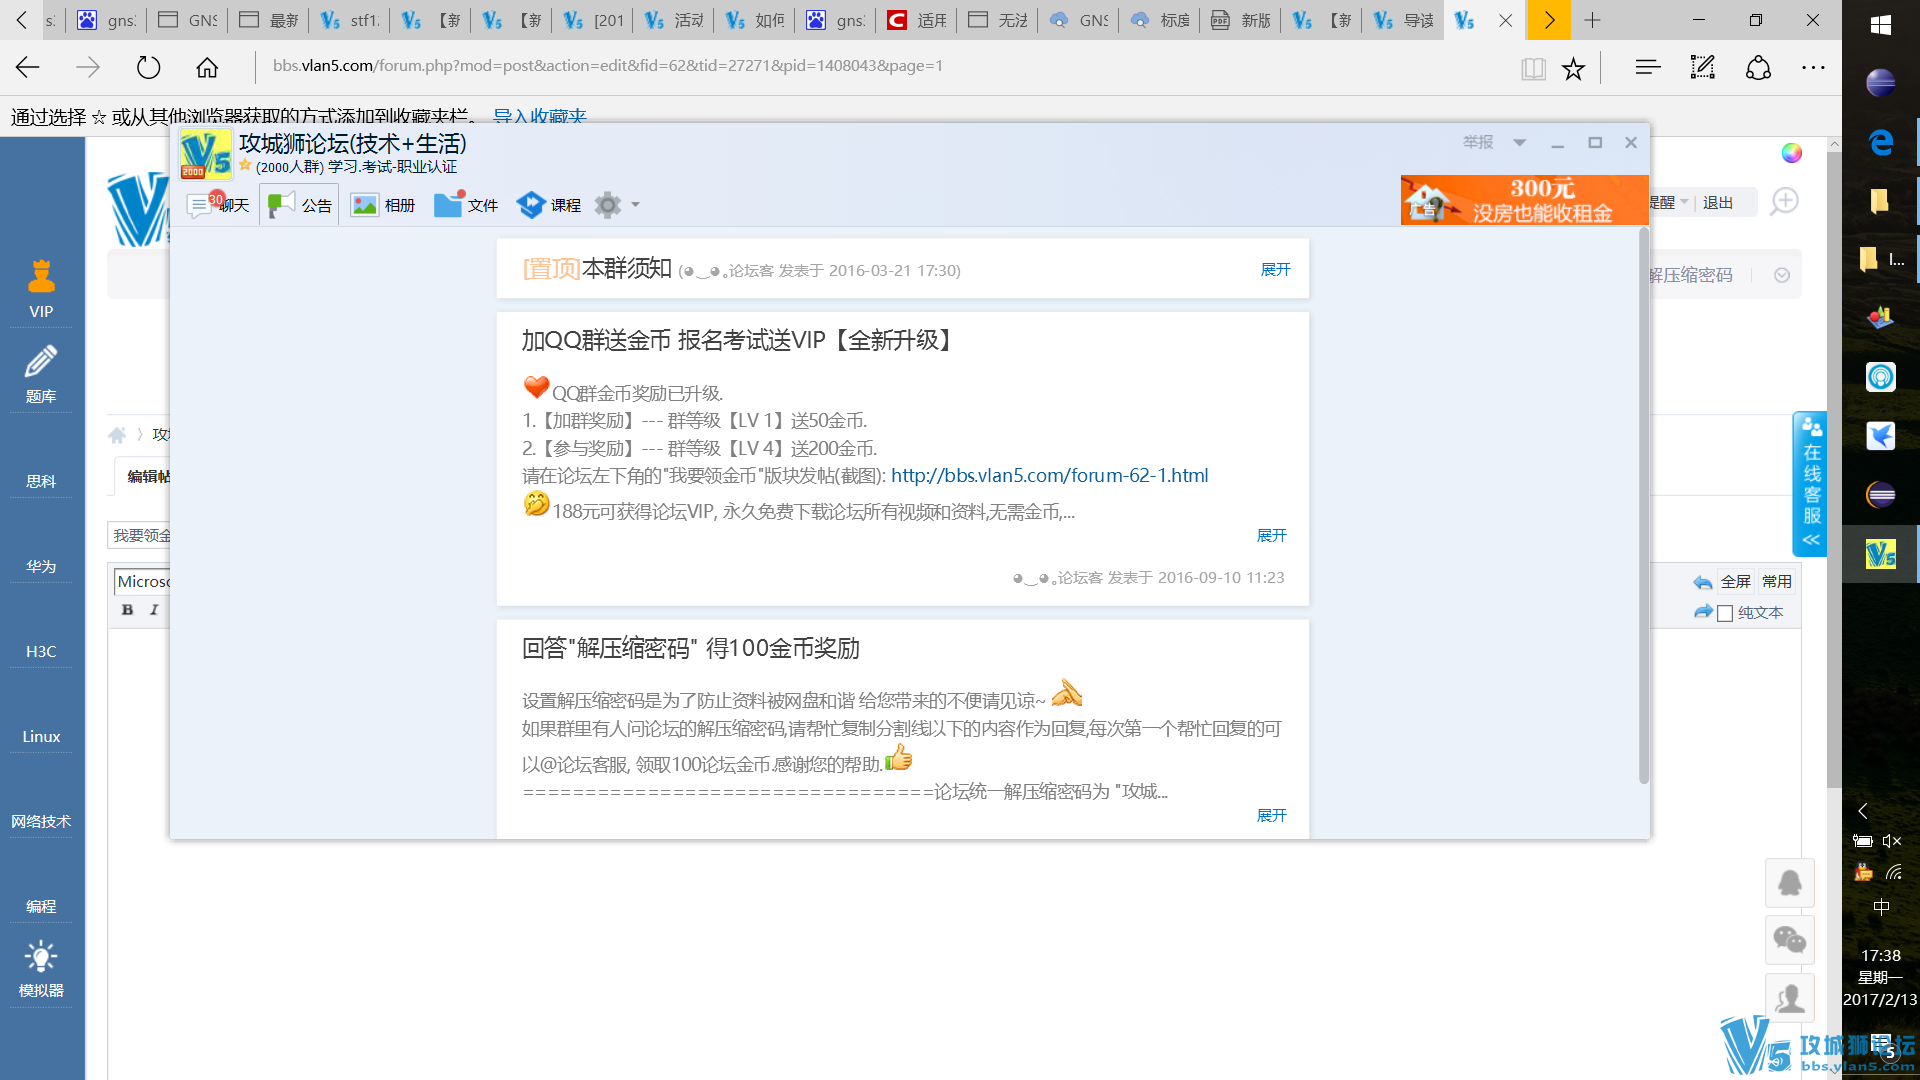Image resolution: width=1920 pixels, height=1080 pixels.
Task: Expand the 本群须知 pinned notice
Action: 1275,269
